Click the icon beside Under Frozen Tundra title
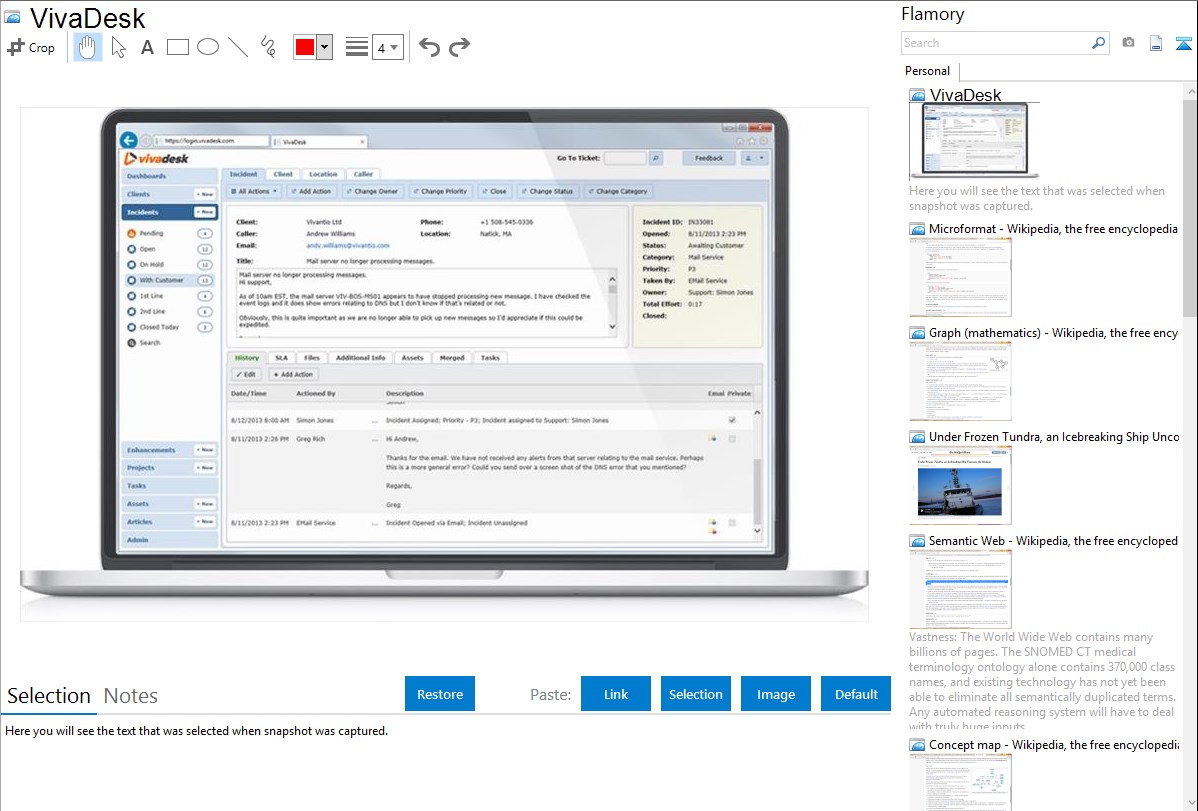1198x811 pixels. coord(917,437)
